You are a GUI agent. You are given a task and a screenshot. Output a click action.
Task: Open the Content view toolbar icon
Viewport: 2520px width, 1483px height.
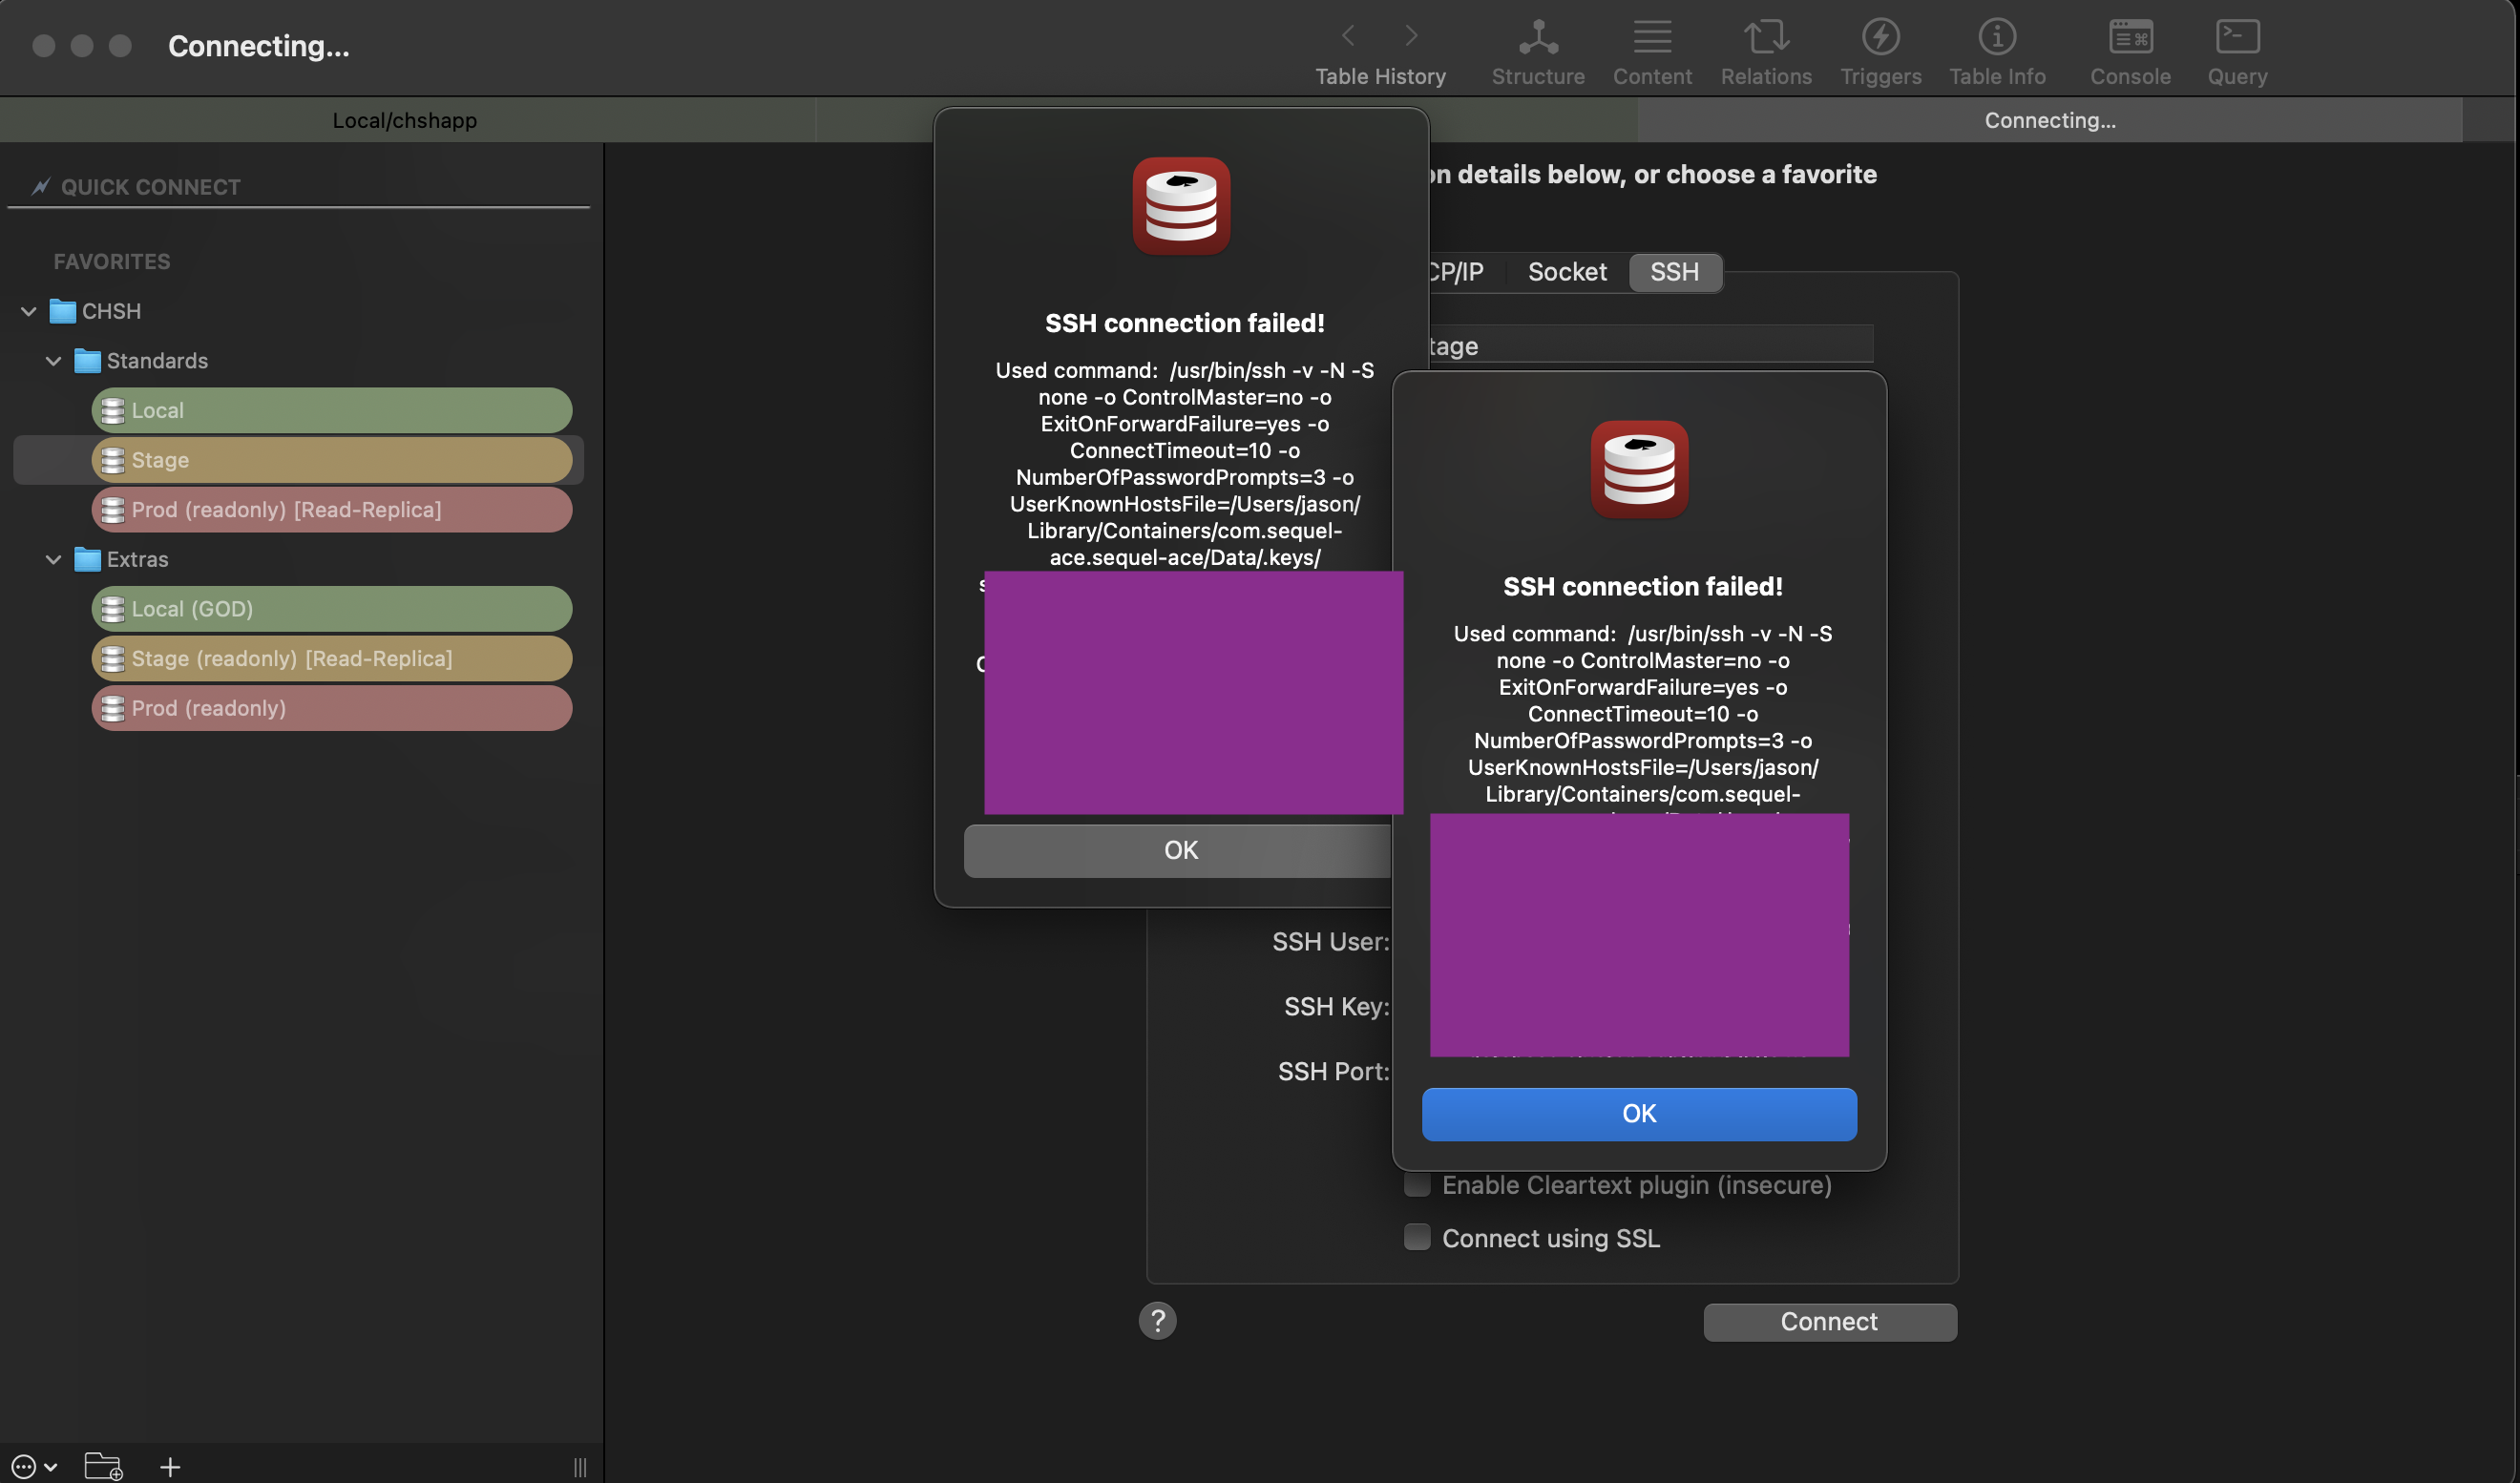(1652, 52)
